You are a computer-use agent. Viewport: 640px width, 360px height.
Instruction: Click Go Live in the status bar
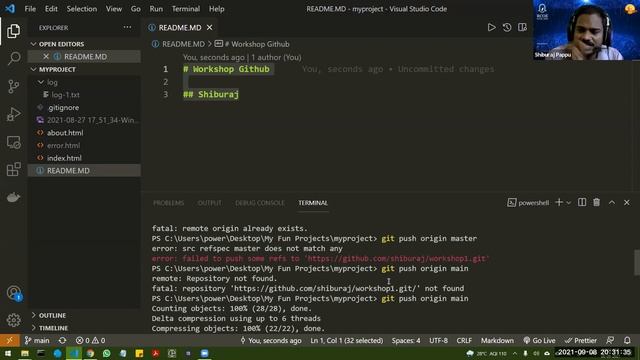[x=539, y=340]
